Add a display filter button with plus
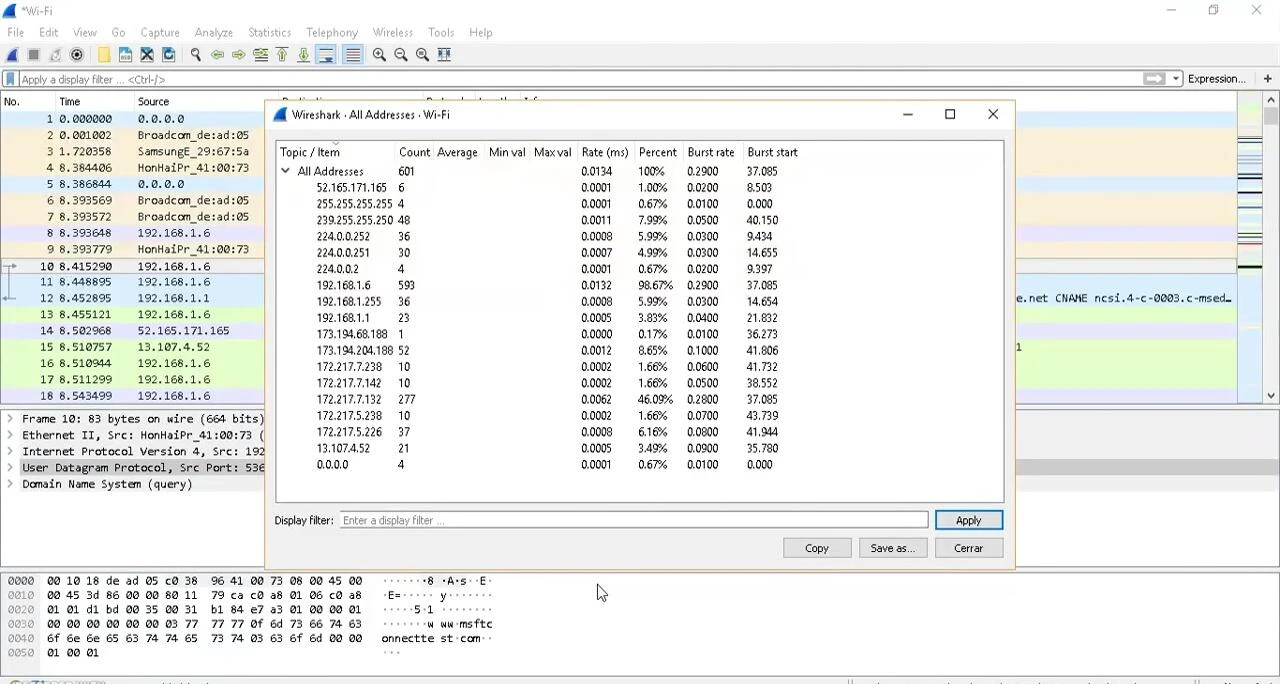This screenshot has height=684, width=1280. click(x=1267, y=79)
